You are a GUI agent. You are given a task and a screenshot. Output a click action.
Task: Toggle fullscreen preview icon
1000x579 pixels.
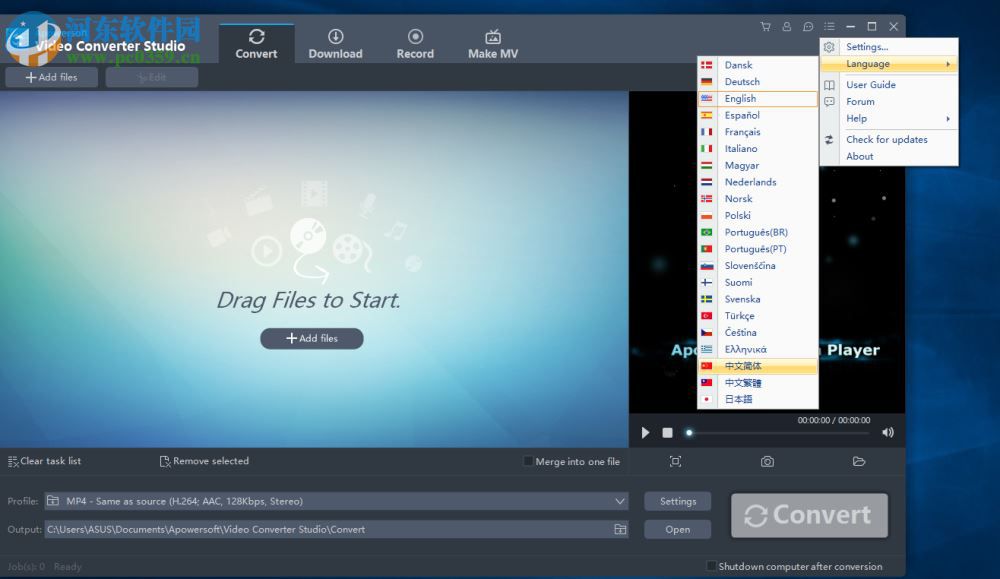(x=675, y=462)
